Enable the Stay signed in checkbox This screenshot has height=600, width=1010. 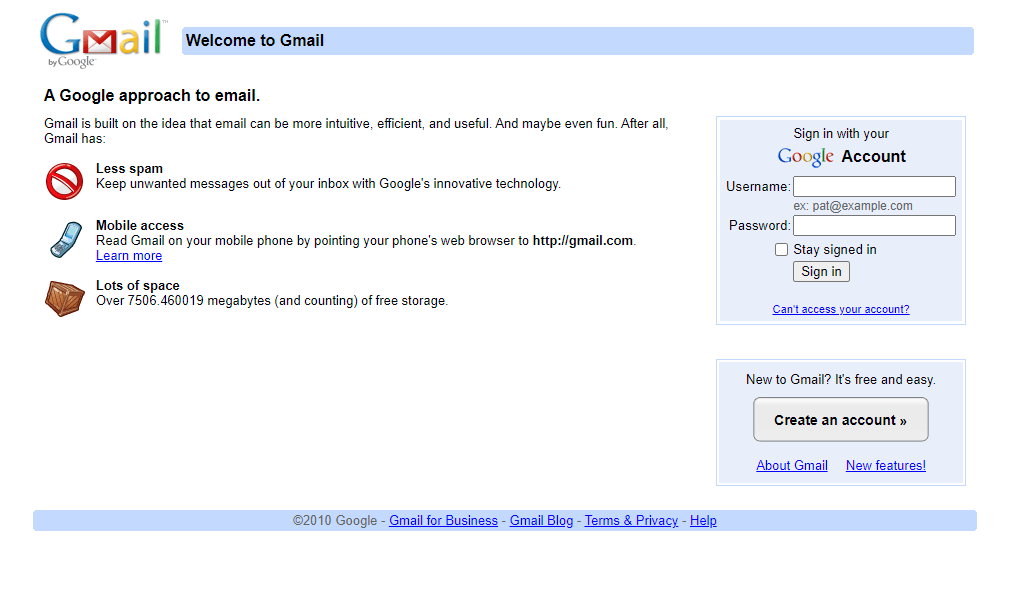(x=781, y=249)
